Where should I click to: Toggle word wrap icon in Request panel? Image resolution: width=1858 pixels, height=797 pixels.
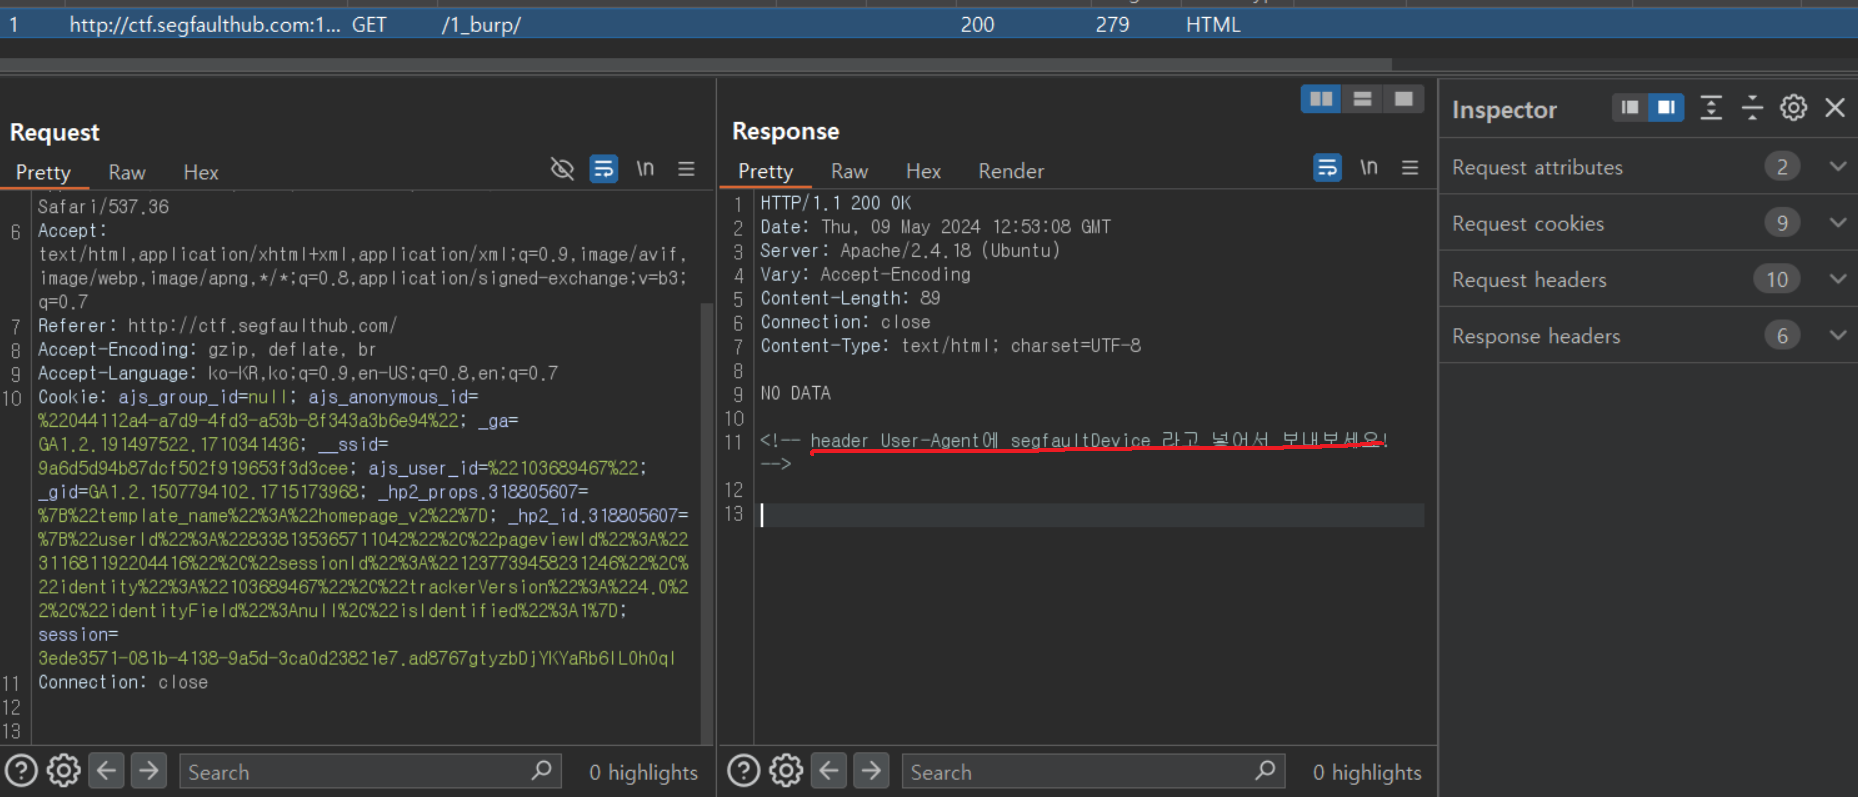click(603, 169)
